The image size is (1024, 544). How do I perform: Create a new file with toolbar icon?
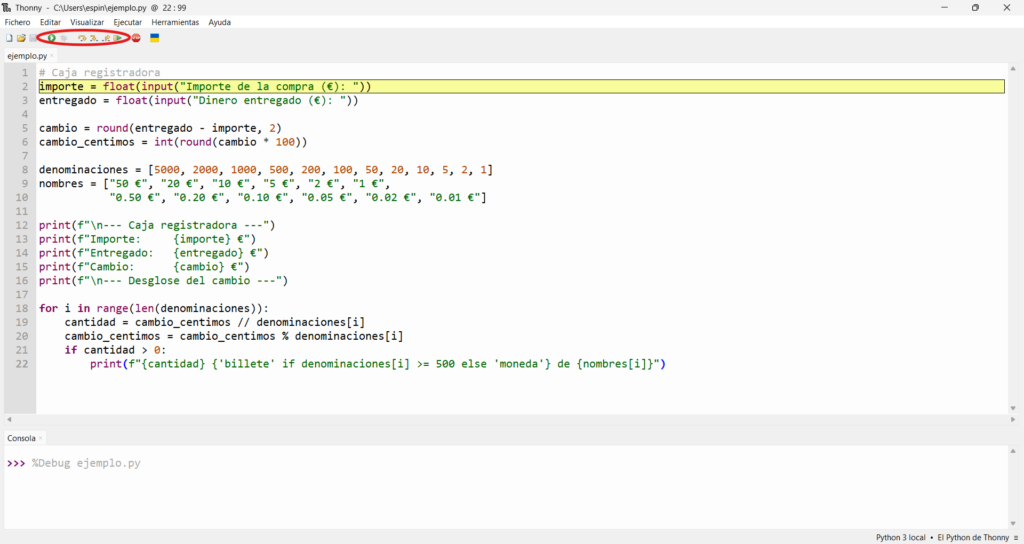pos(9,38)
